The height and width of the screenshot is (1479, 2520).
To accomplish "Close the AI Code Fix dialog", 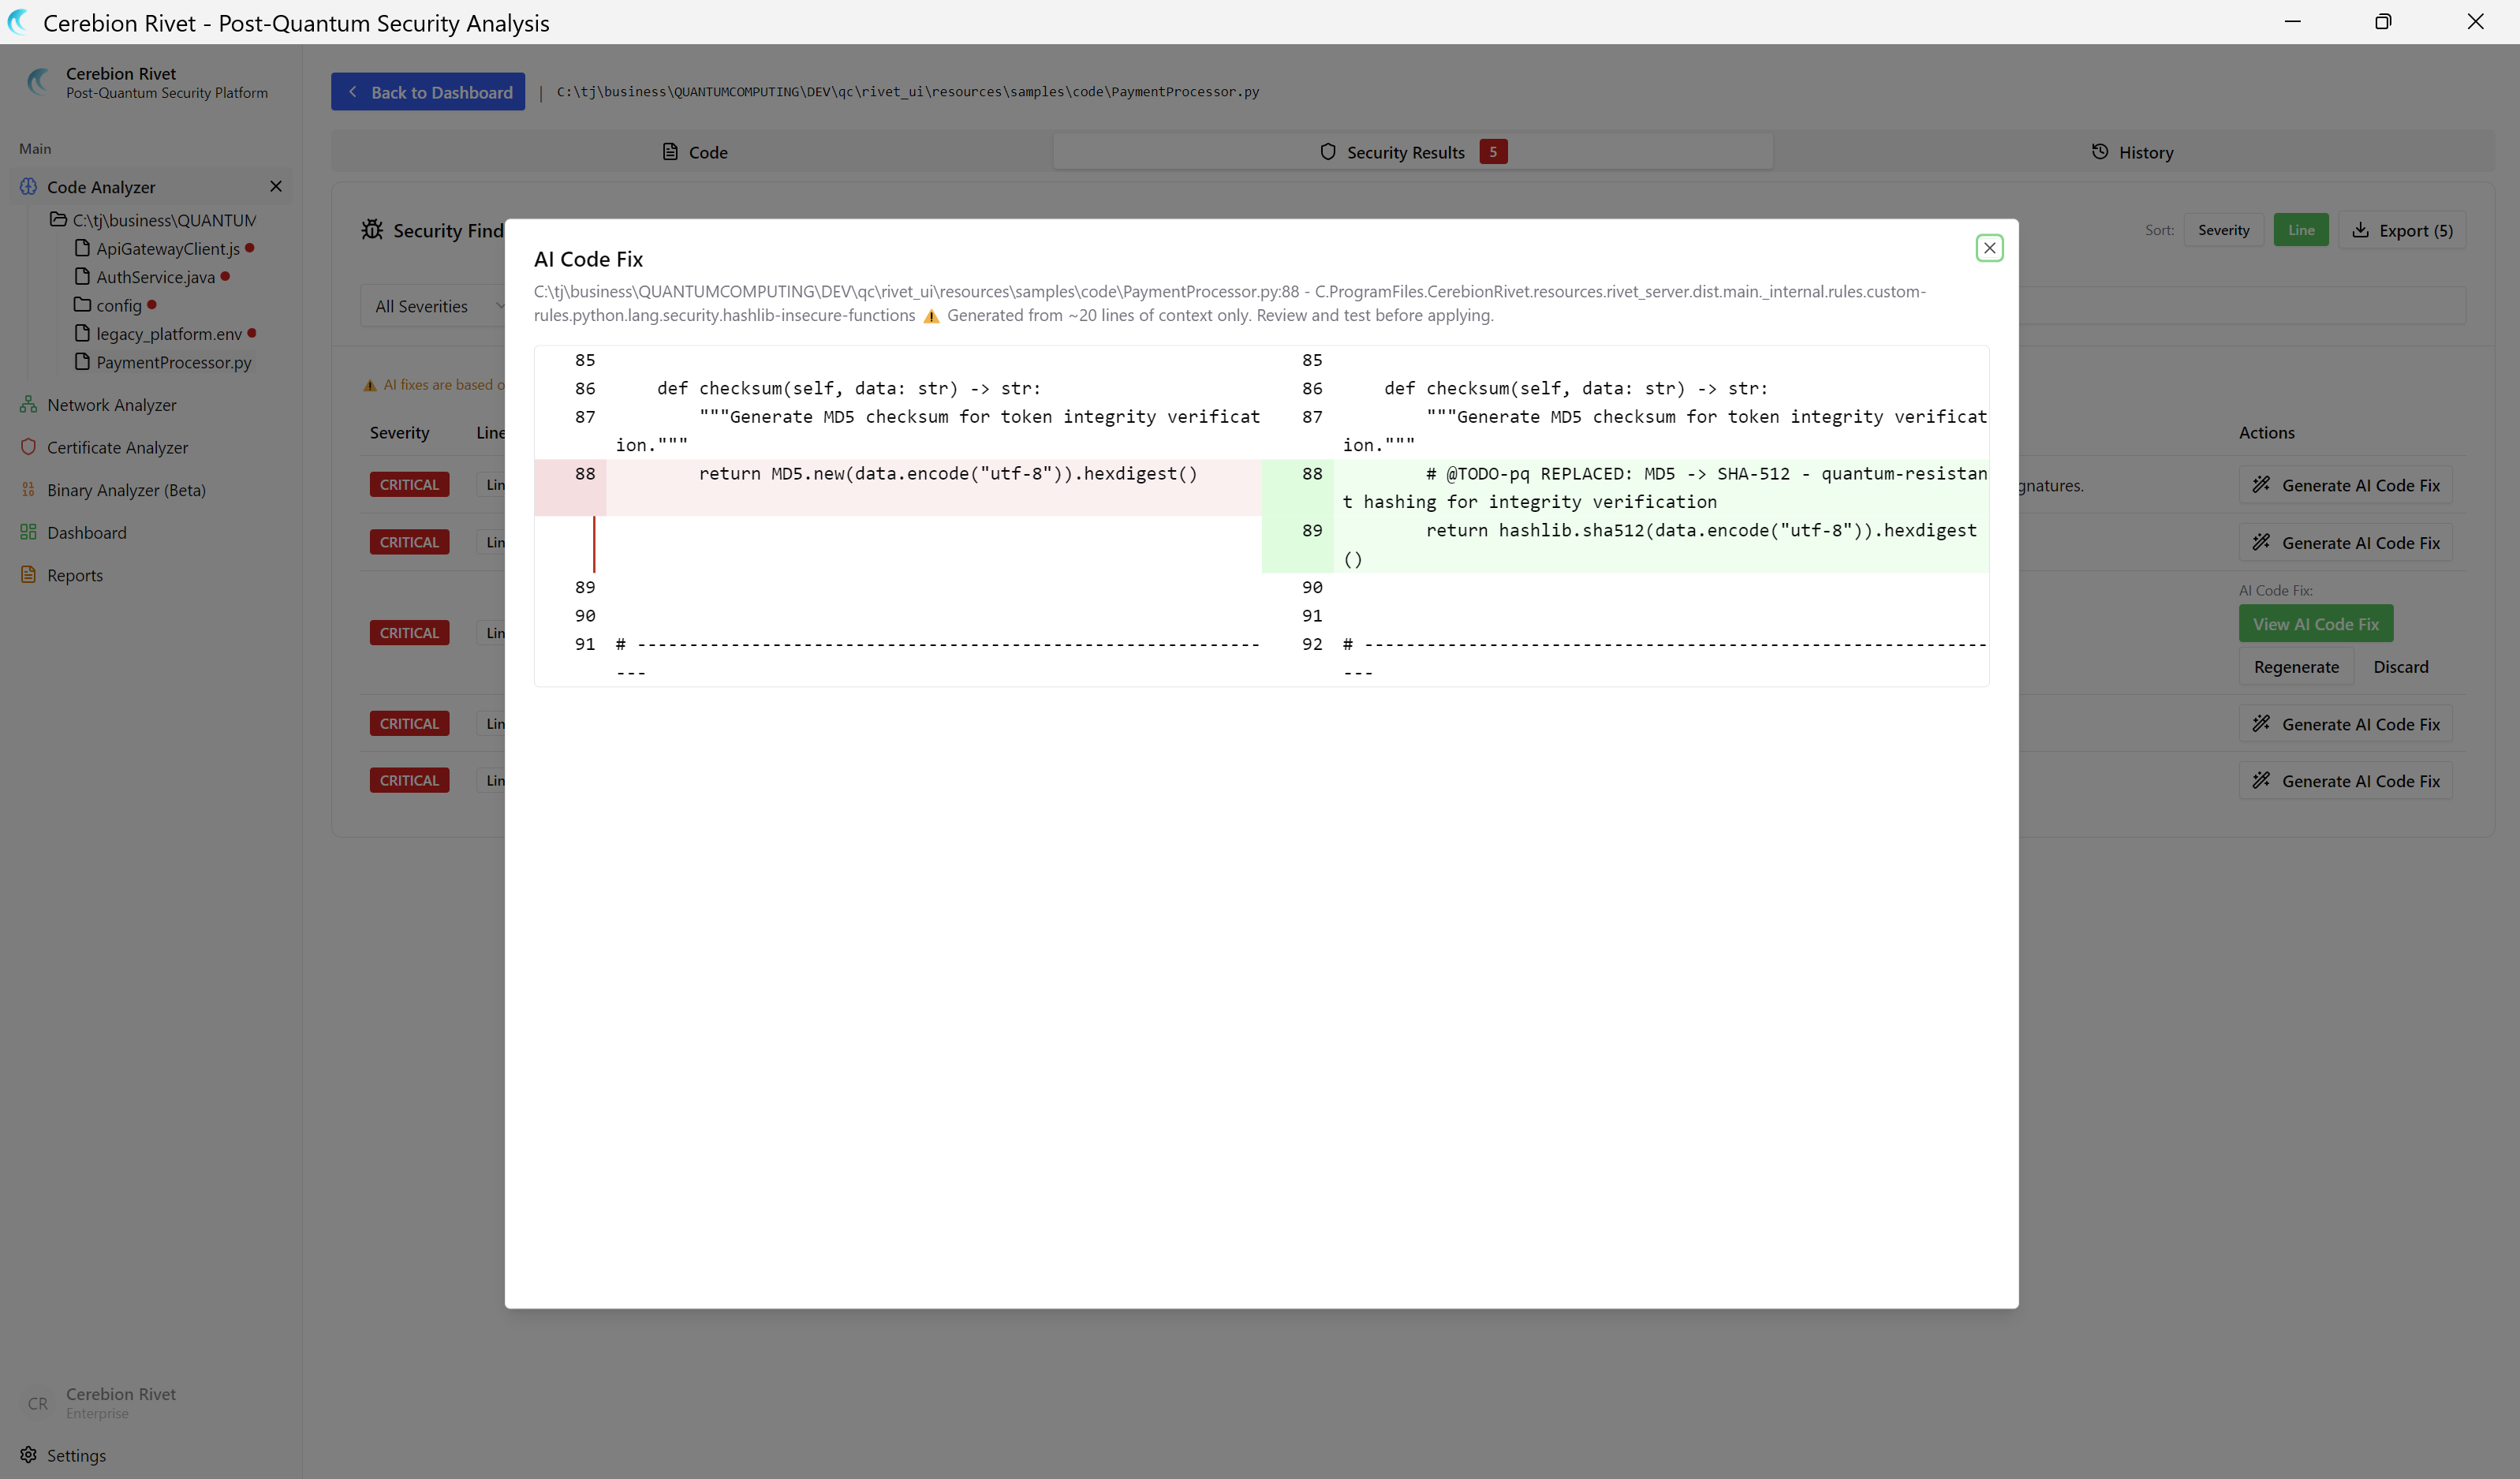I will point(1989,248).
